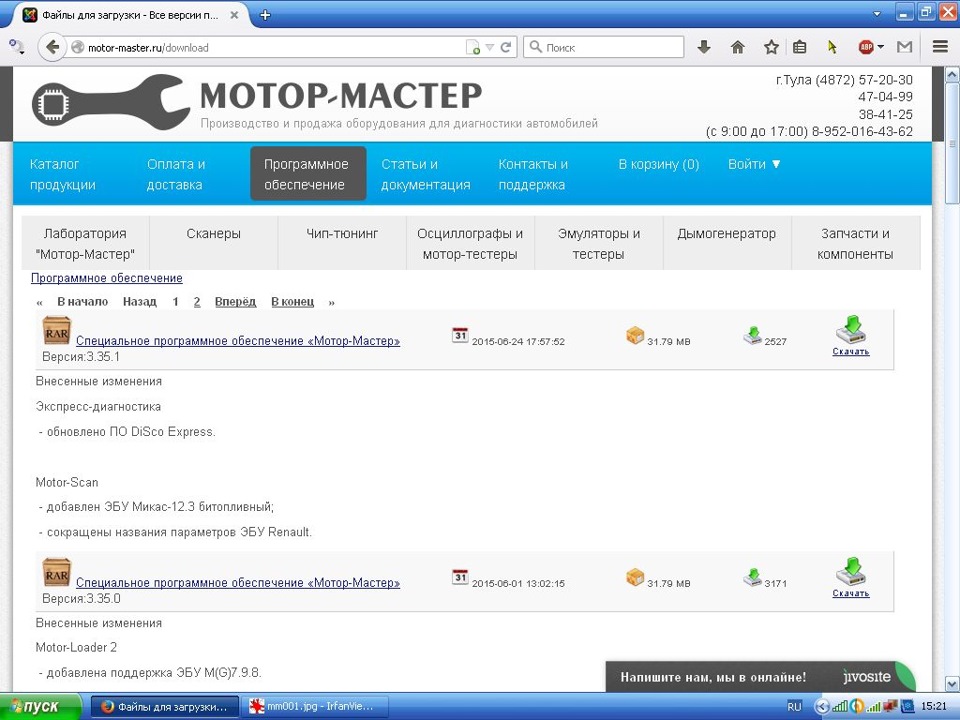960x720 pixels.
Task: Open new tab with the plus button
Action: pyautogui.click(x=265, y=15)
